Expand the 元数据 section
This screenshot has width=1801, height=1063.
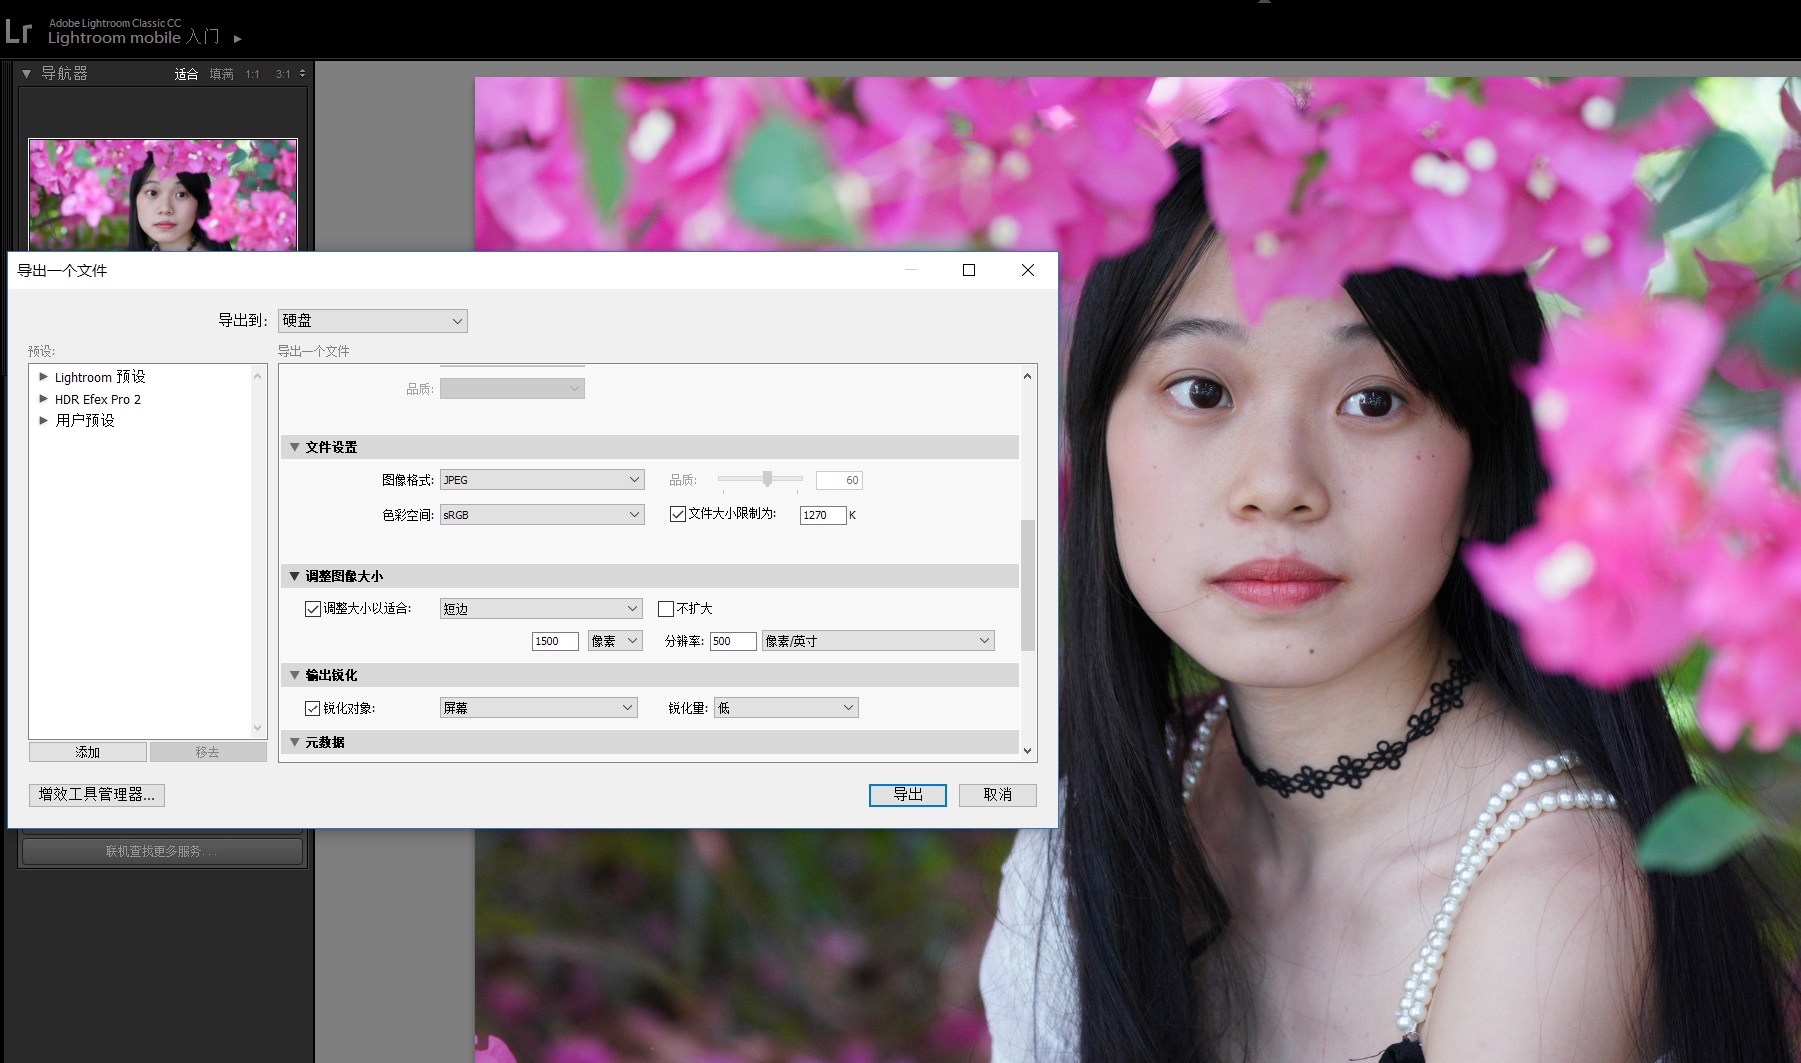[x=294, y=742]
